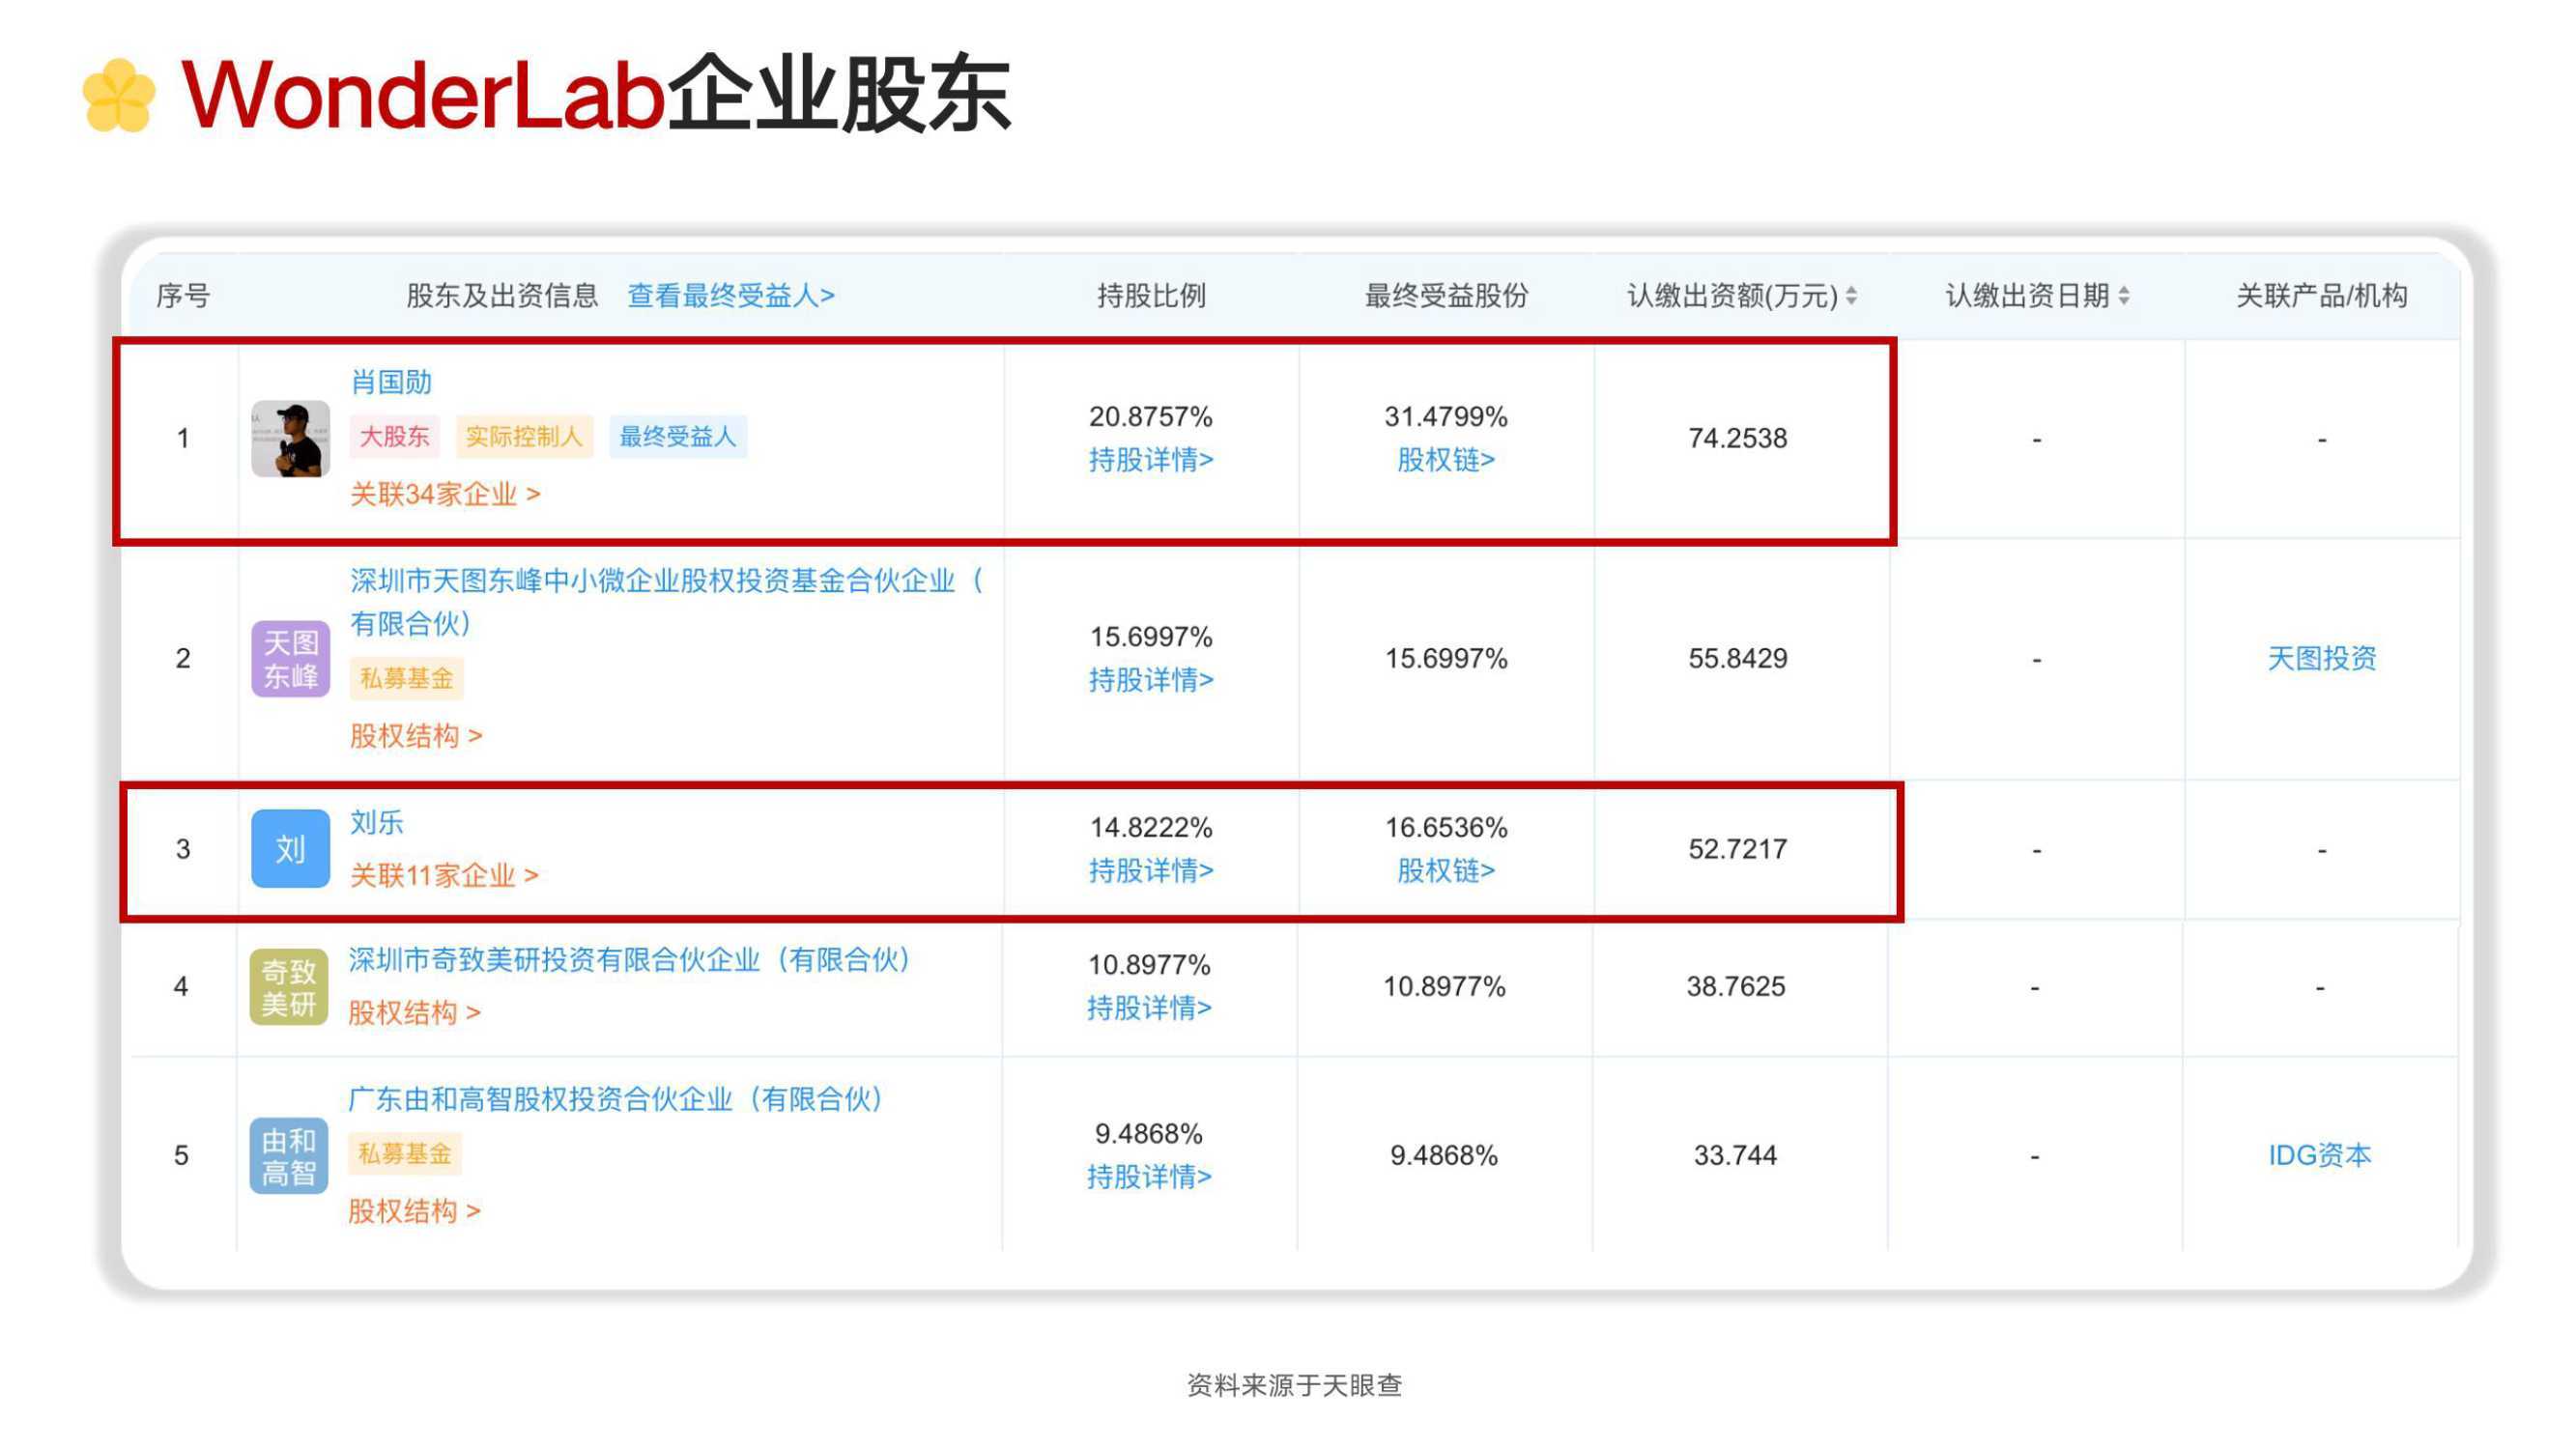Open 股权链 under 16.6536%
Image resolution: width=2576 pixels, height=1449 pixels.
point(1446,871)
